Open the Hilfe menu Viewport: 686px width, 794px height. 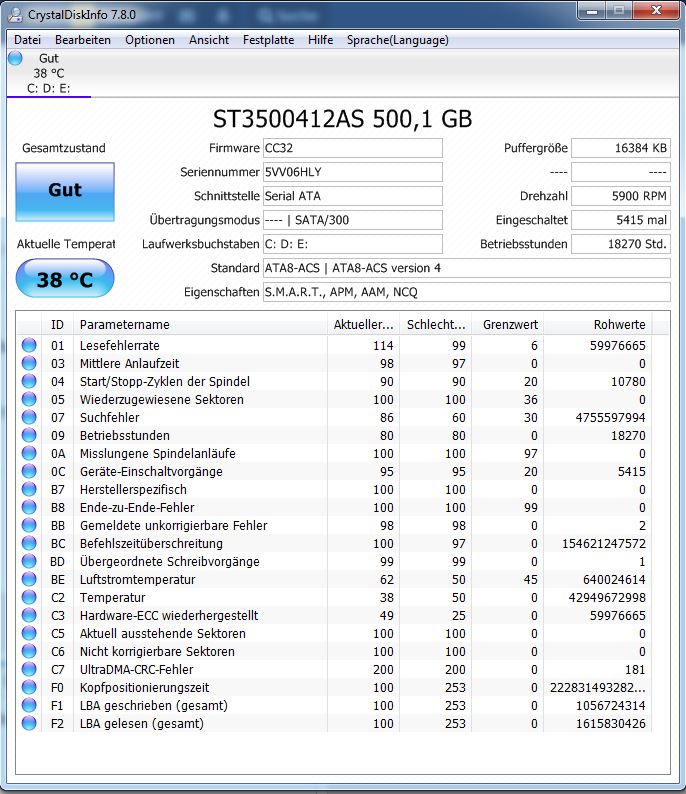click(x=320, y=40)
